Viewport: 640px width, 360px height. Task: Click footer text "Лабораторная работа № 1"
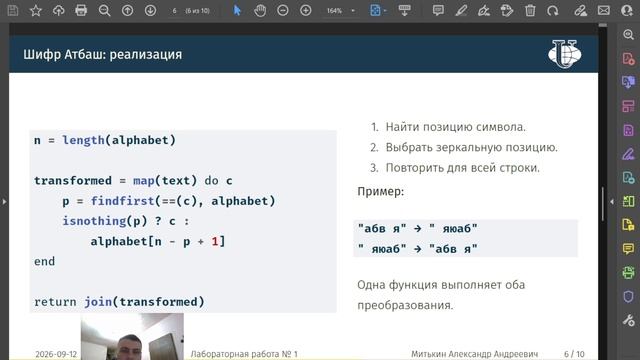[244, 354]
